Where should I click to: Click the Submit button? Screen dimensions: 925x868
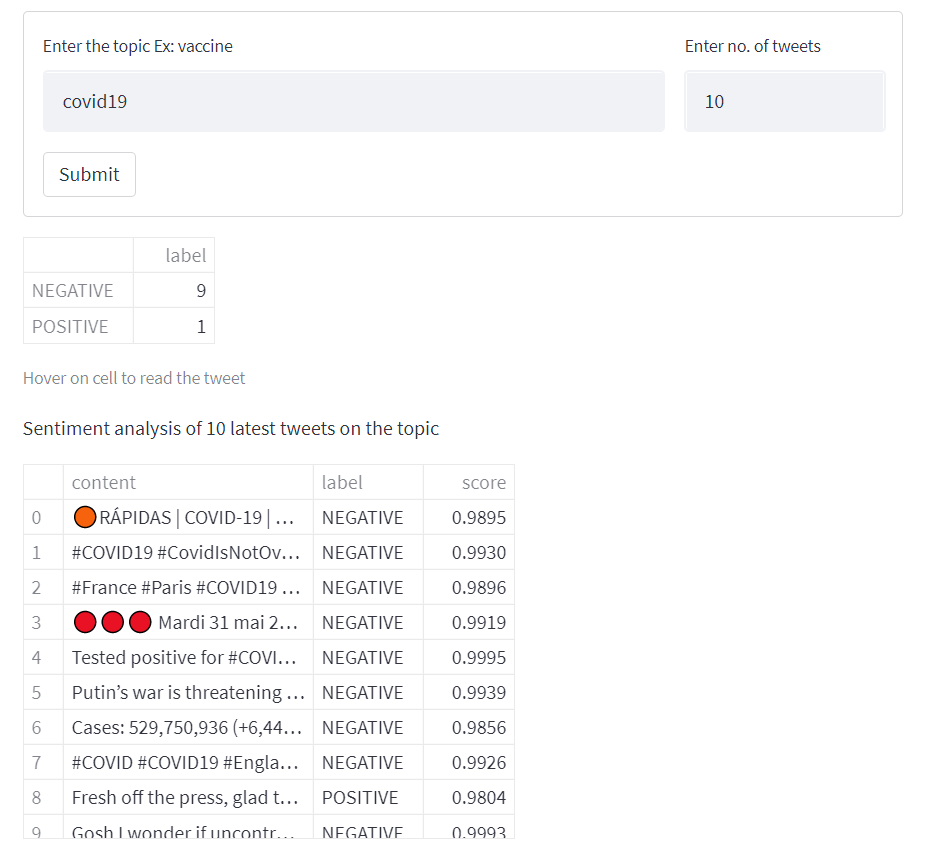(x=89, y=174)
